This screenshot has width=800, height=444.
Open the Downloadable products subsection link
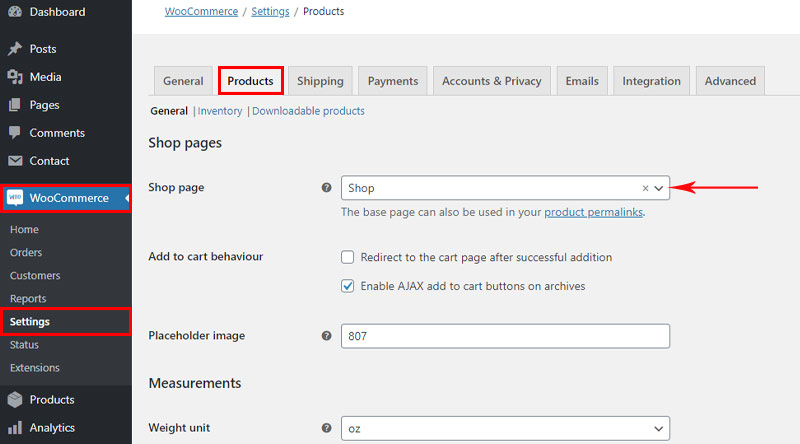(x=308, y=111)
